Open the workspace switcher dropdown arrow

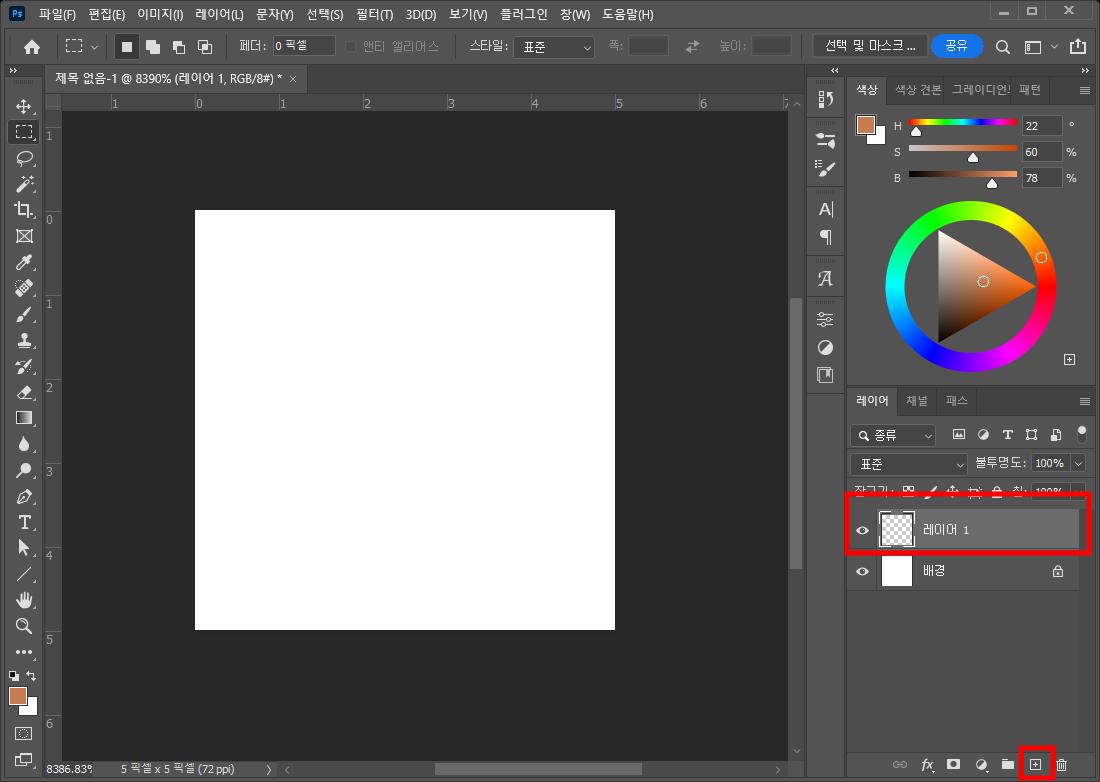pos(1054,47)
